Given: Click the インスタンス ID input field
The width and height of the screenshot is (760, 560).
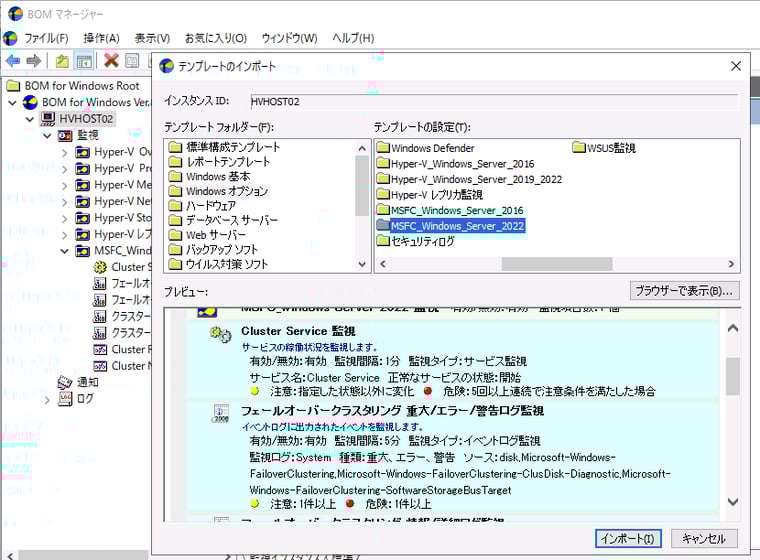Looking at the screenshot, I should coord(494,101).
